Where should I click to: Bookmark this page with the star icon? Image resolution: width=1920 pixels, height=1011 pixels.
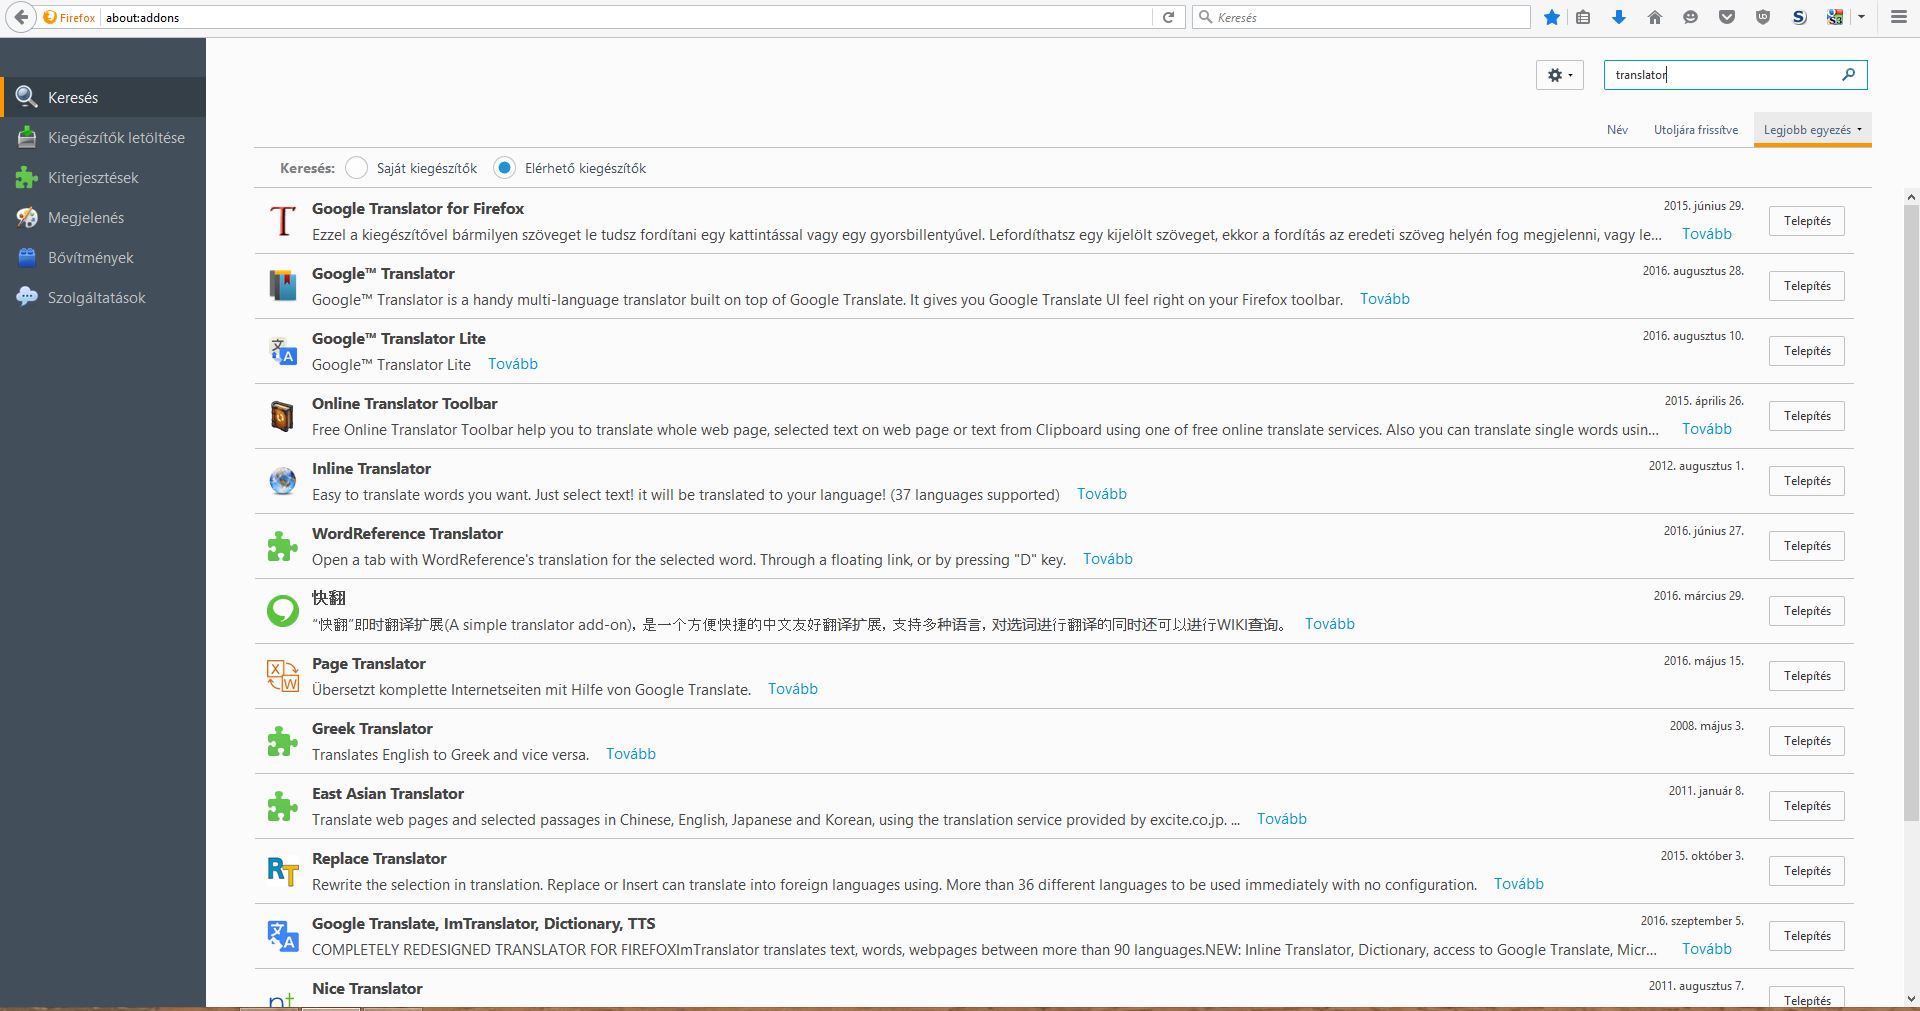click(1552, 17)
